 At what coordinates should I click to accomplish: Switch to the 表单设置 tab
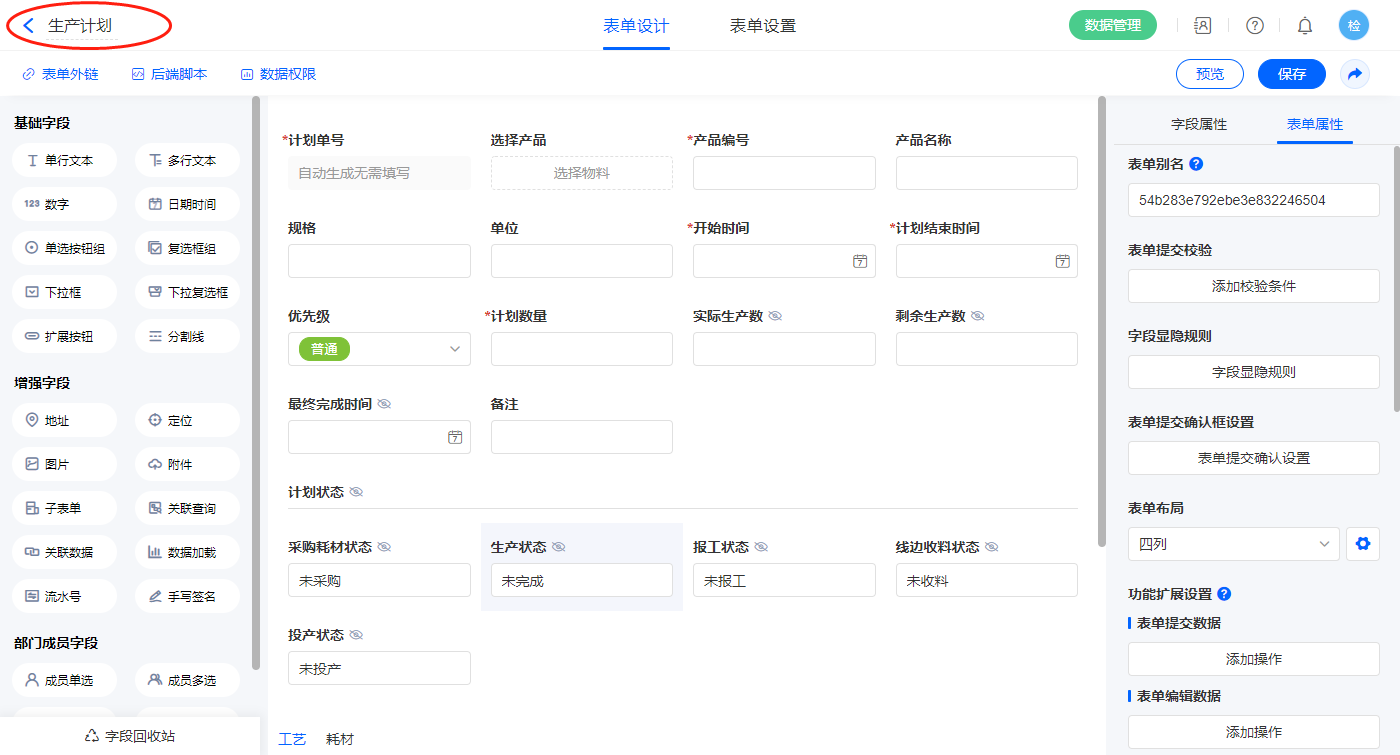763,26
